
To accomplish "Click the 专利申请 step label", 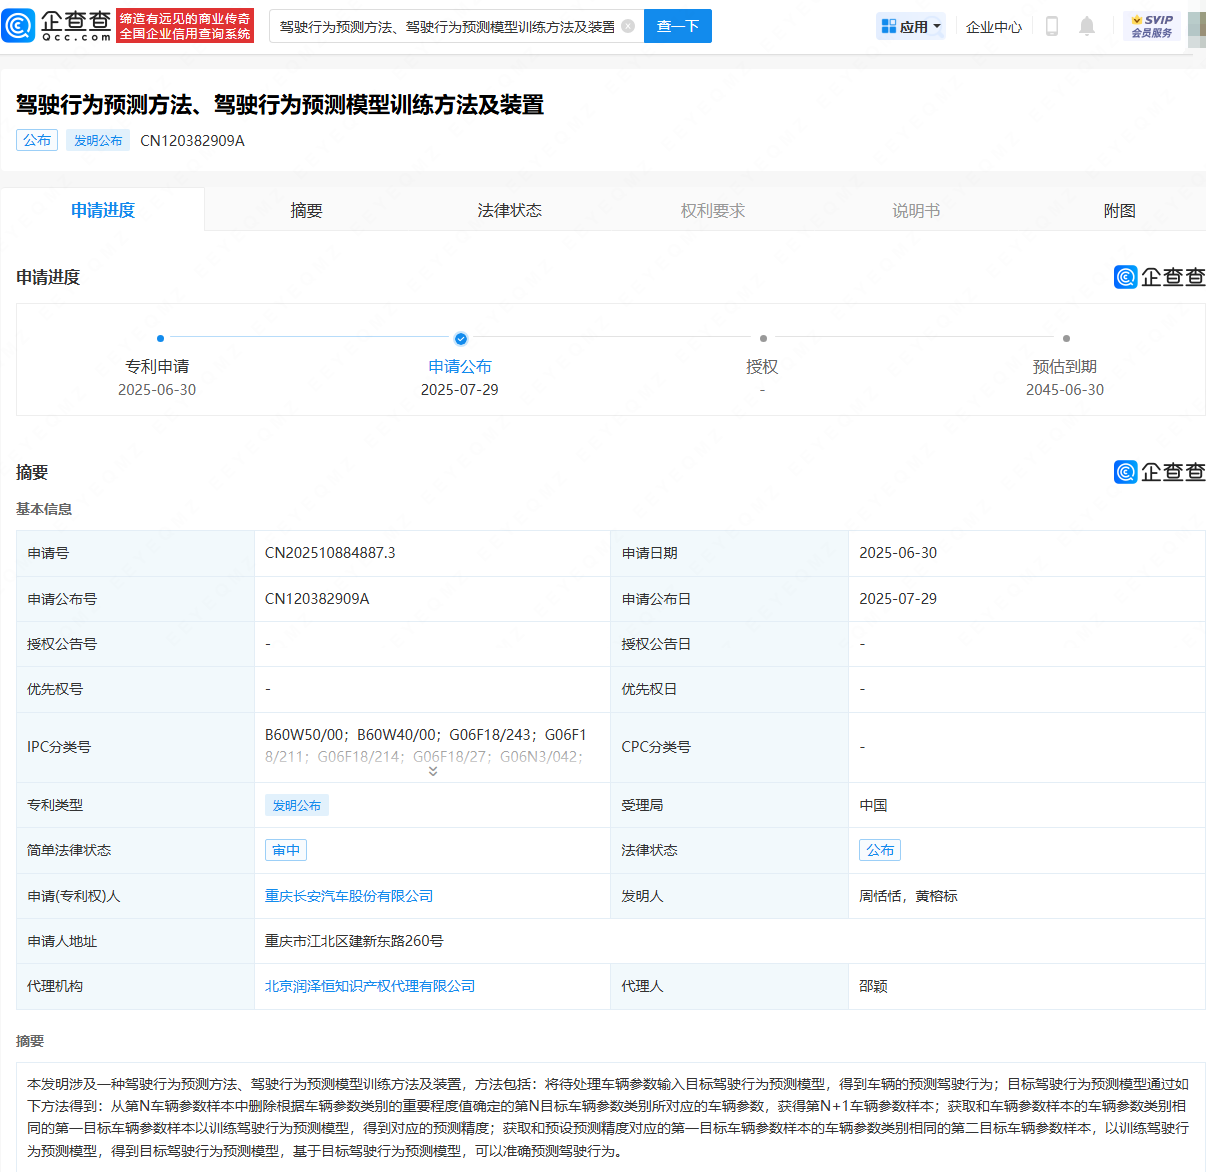I will pos(157,367).
